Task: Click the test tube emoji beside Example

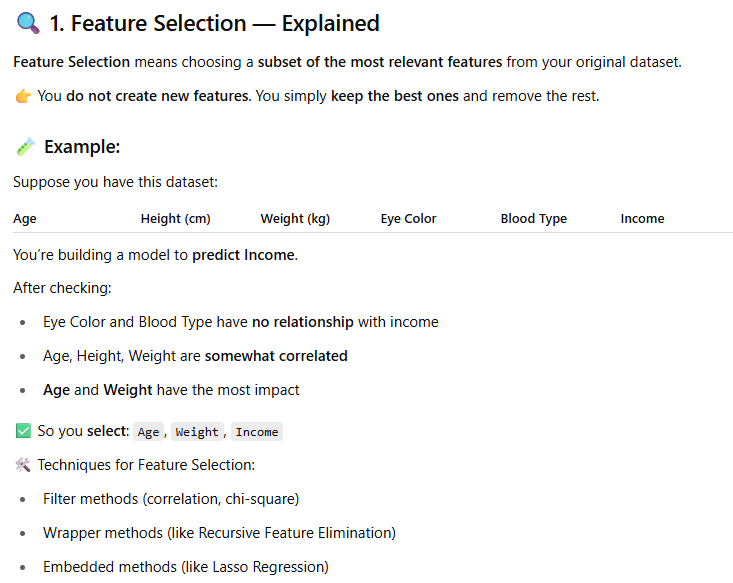Action: [26, 147]
